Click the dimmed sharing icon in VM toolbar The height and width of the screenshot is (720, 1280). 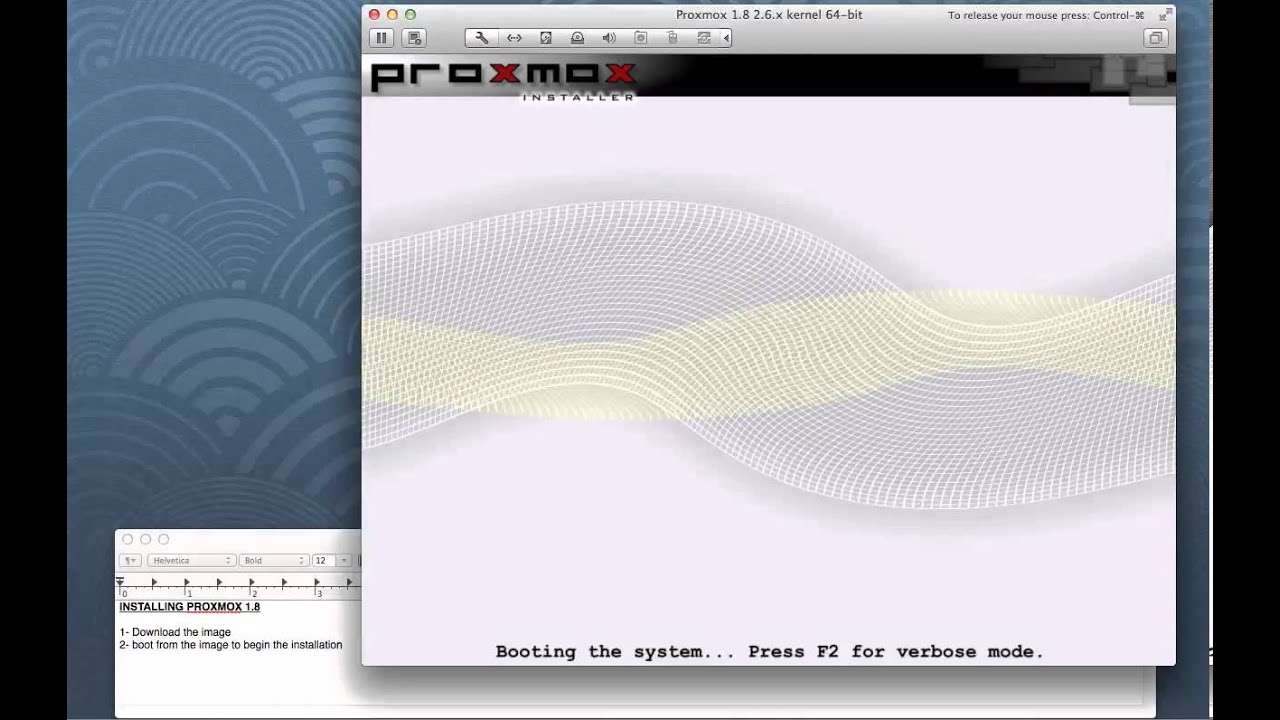(704, 38)
